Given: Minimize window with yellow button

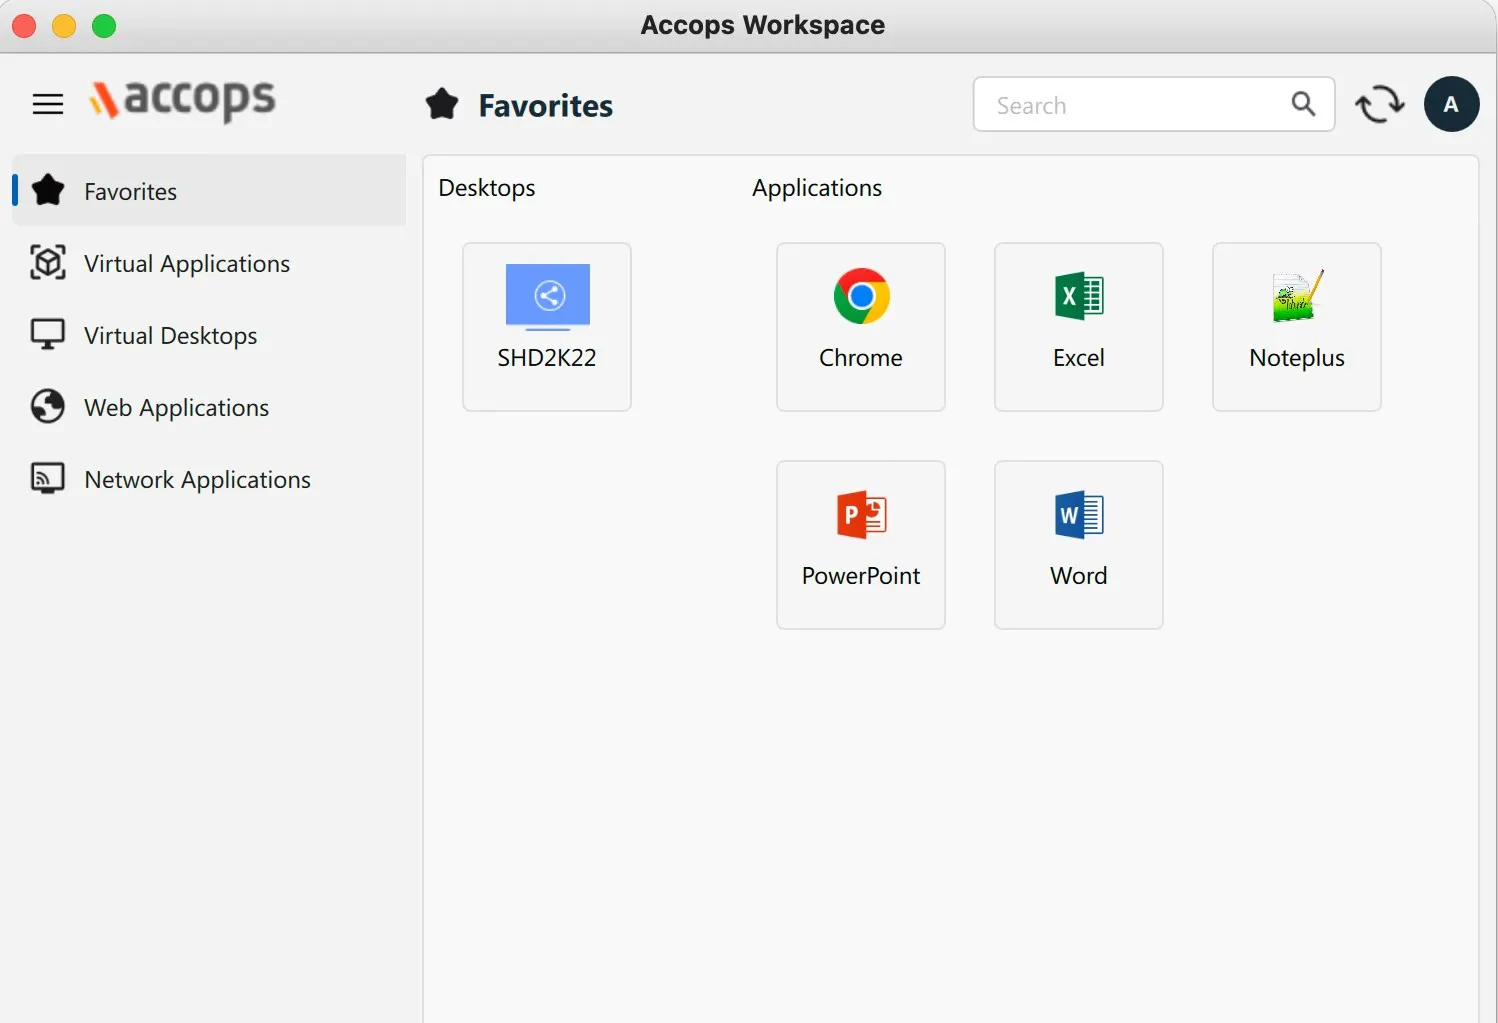Looking at the screenshot, I should pyautogui.click(x=64, y=25).
